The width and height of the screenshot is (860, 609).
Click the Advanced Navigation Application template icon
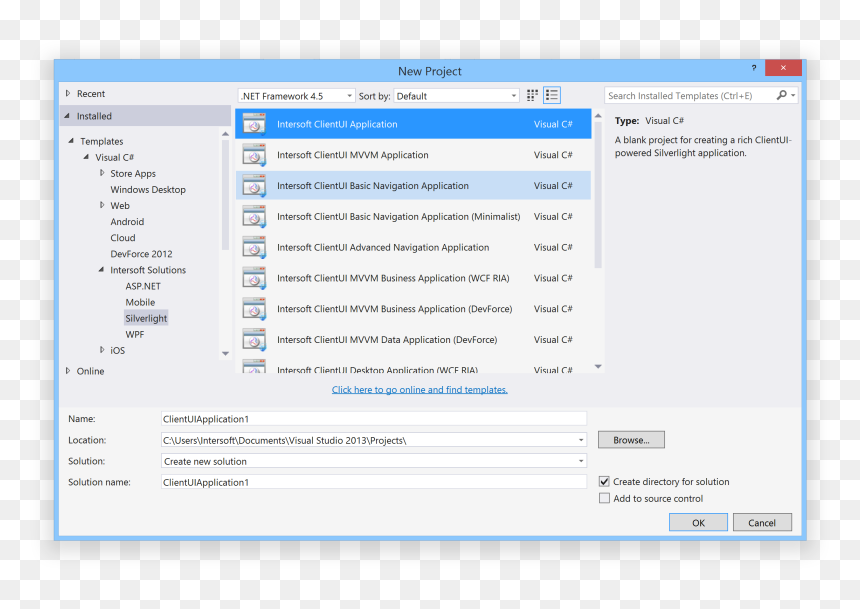click(254, 247)
